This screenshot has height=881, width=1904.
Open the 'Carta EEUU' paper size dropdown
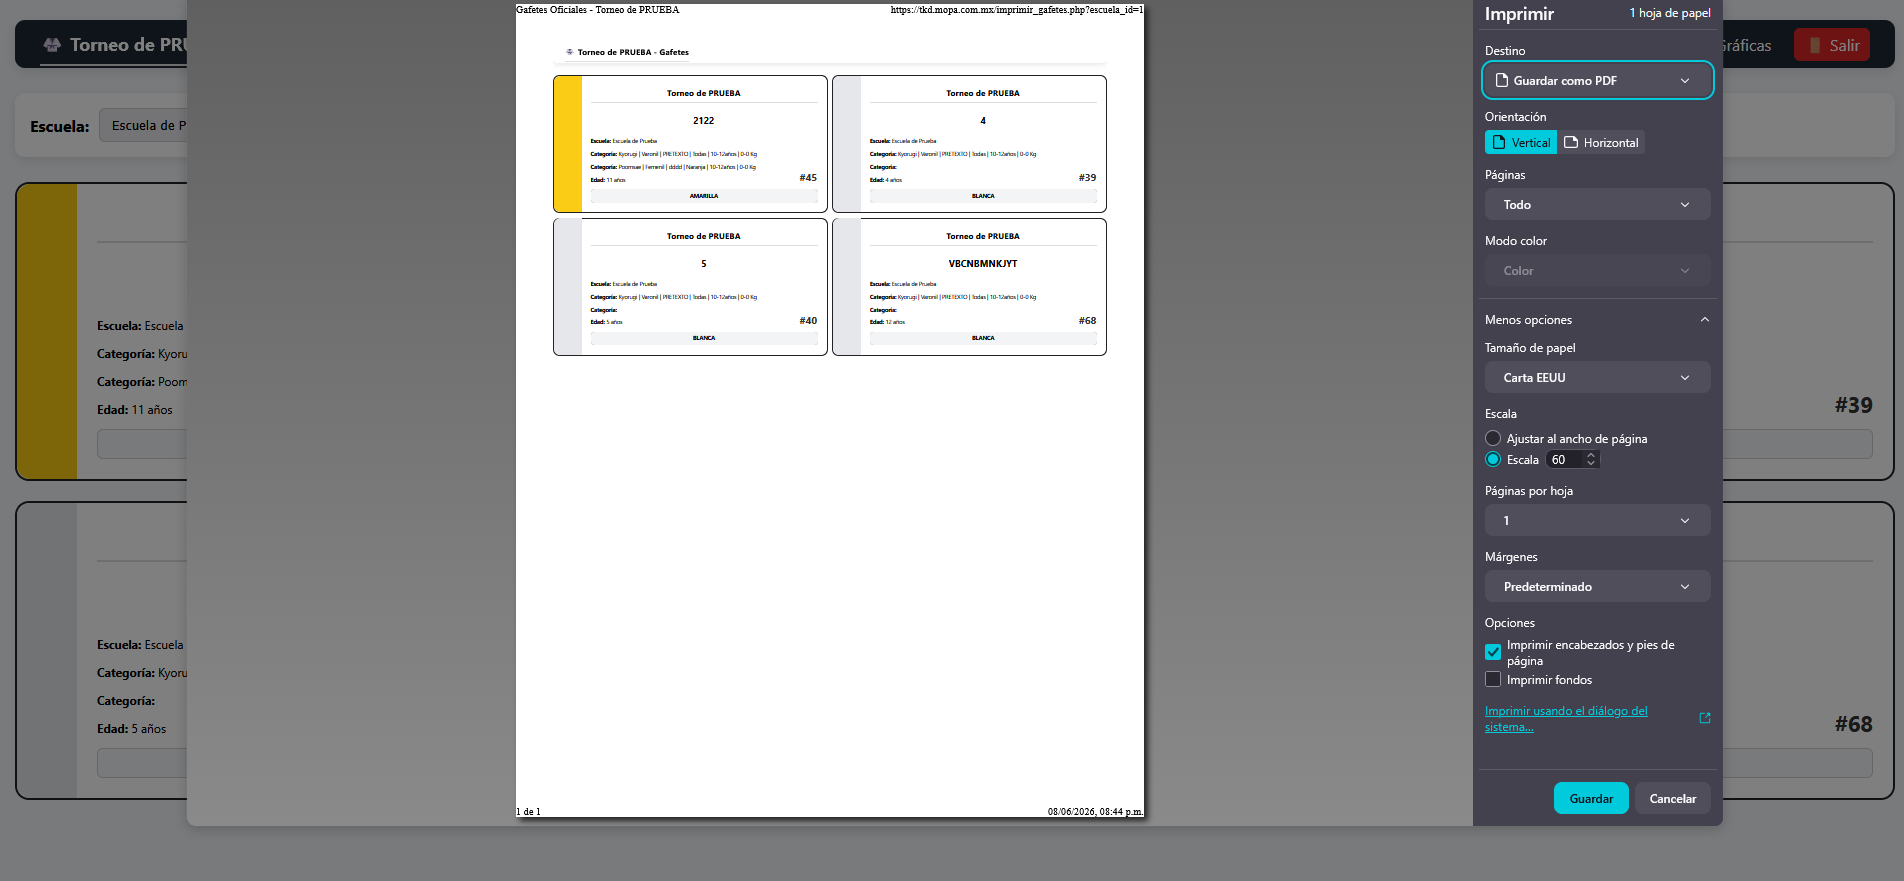(x=1597, y=377)
